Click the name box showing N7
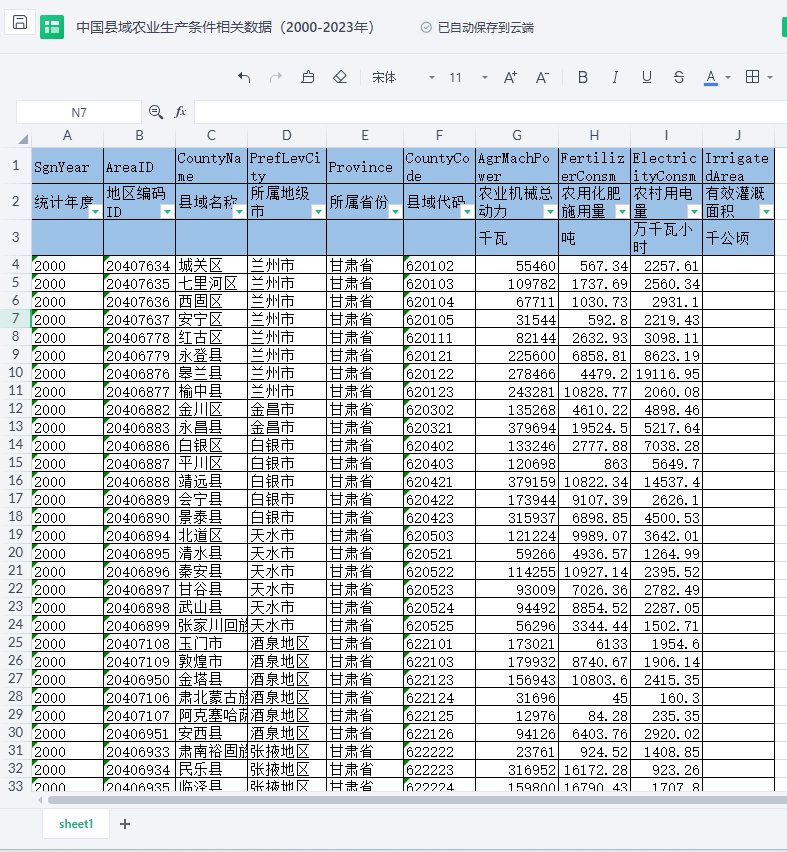The image size is (787, 852). point(79,112)
